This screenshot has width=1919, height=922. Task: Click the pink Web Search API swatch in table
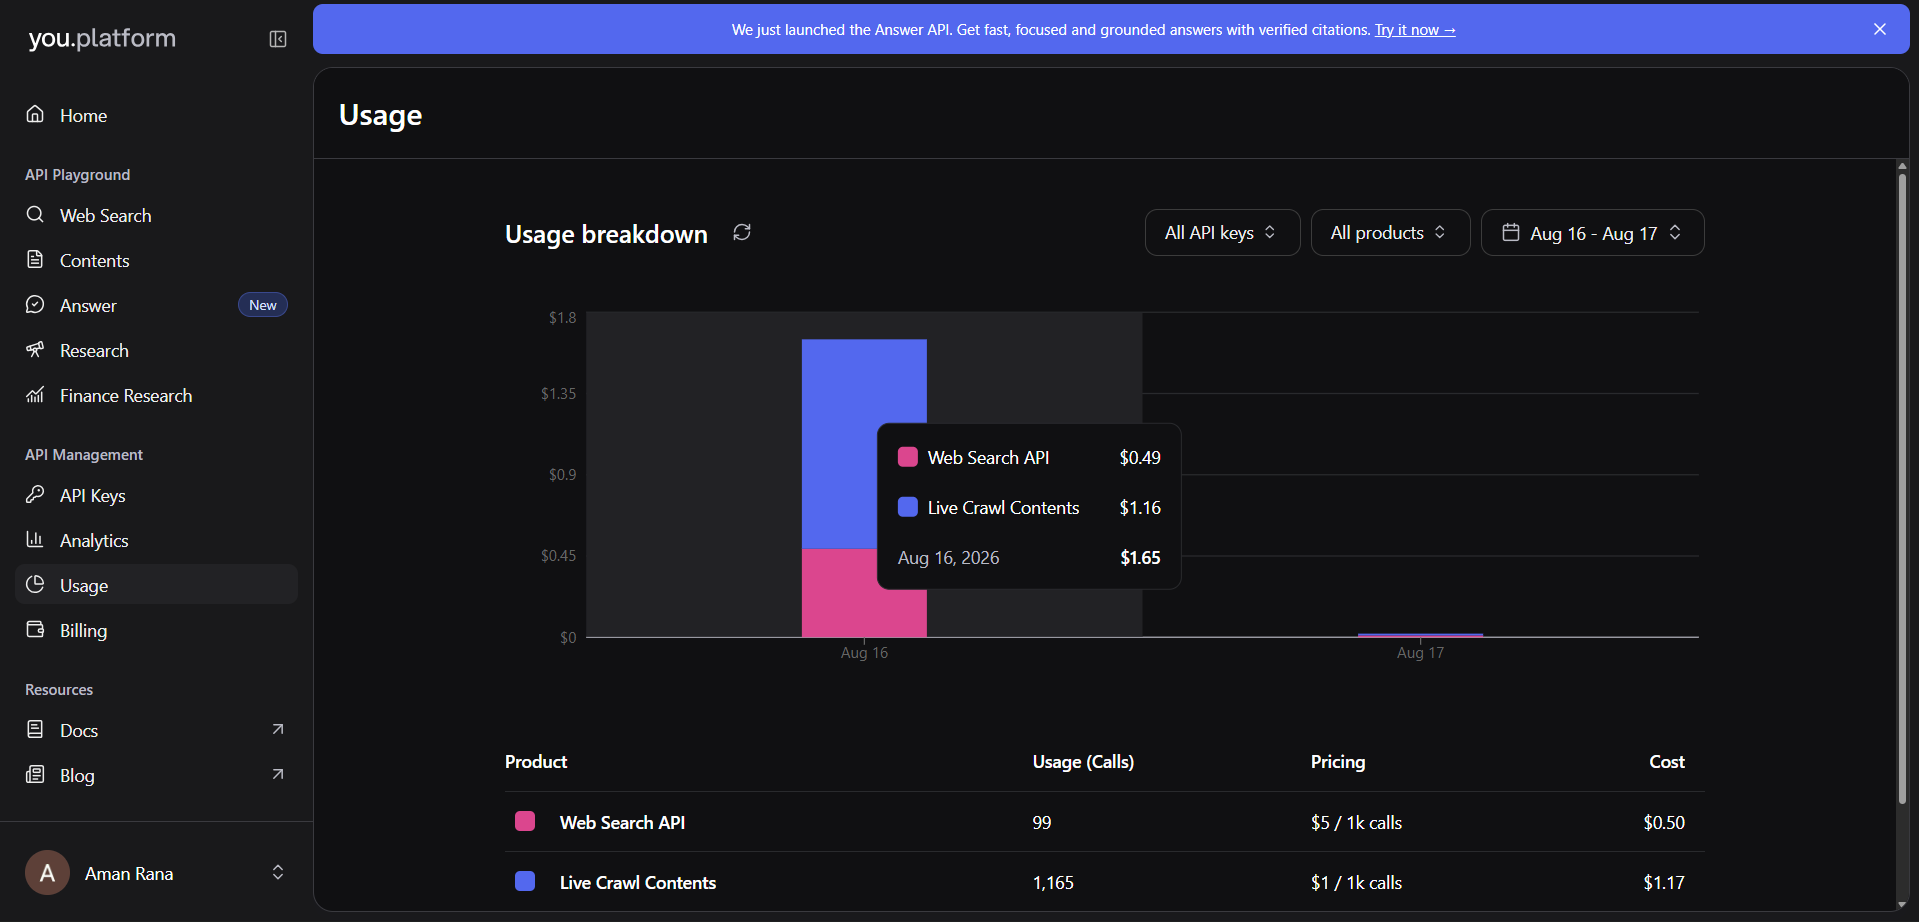click(525, 821)
